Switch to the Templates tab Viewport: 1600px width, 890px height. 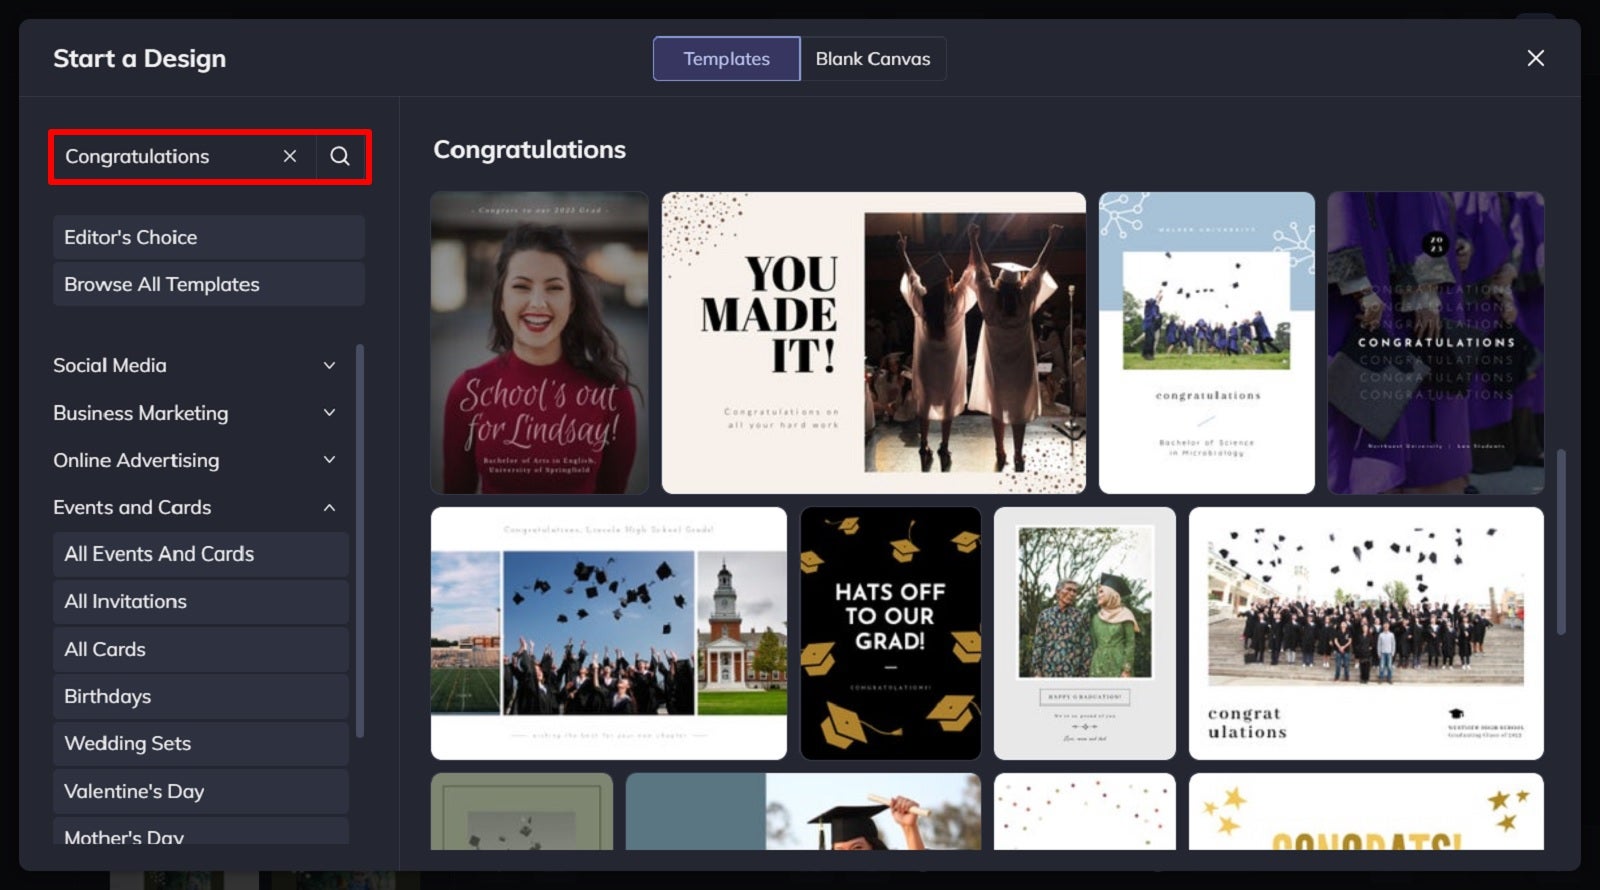726,59
